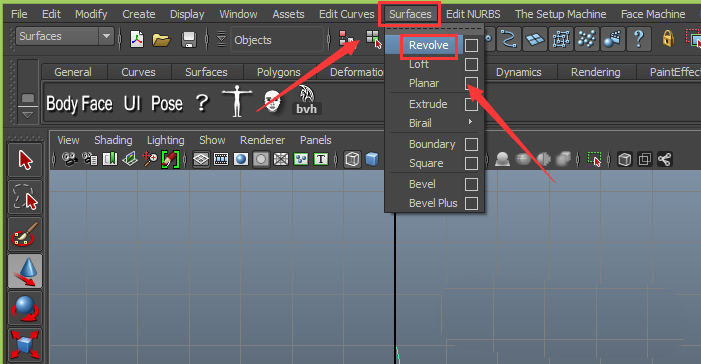
Task: Lock the current selection with padlock
Action: 668,39
